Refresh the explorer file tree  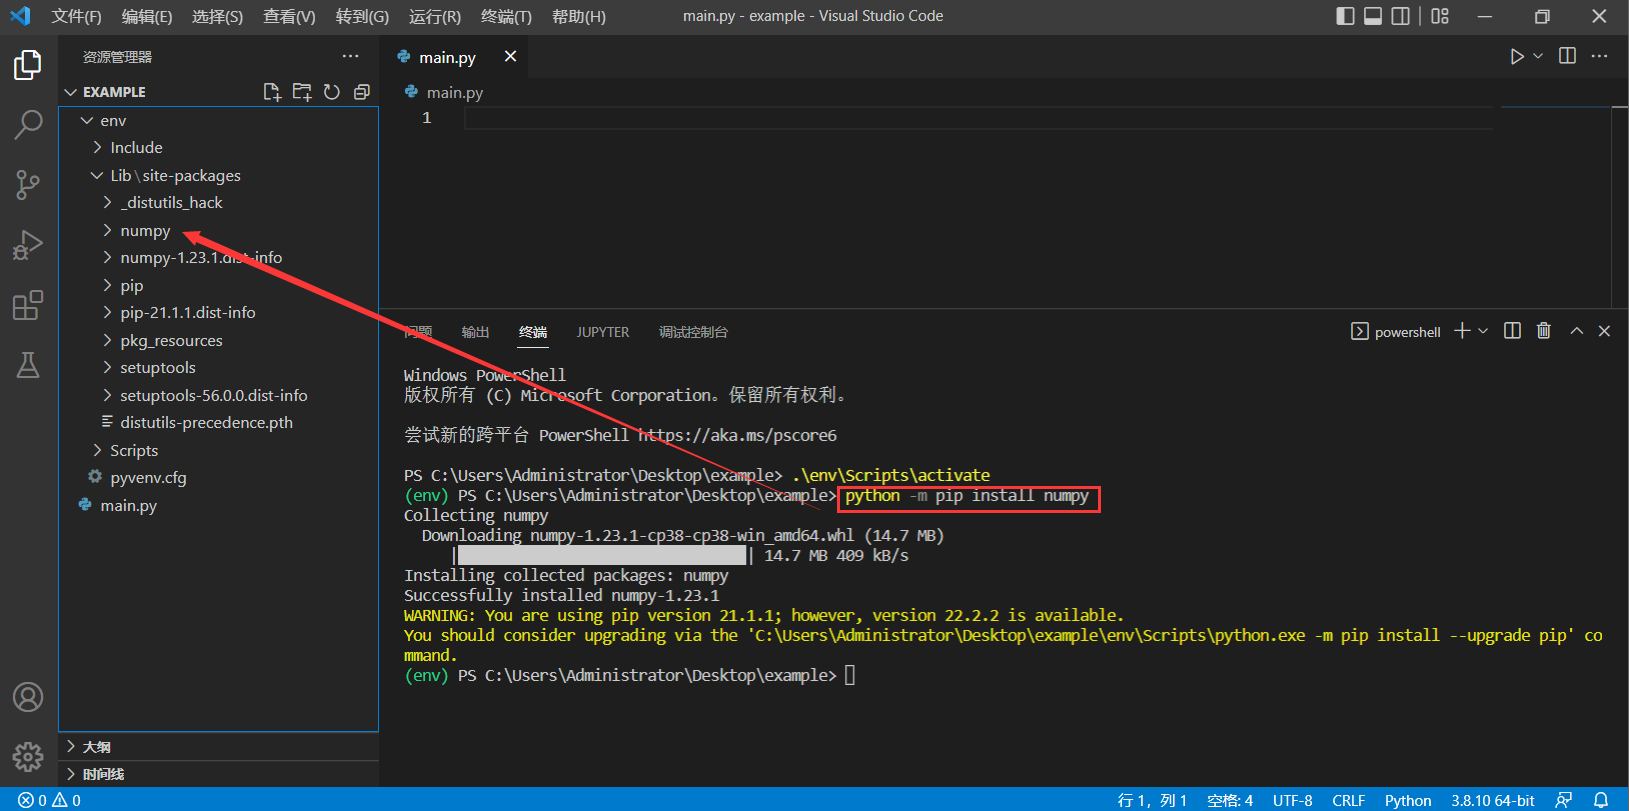pos(332,92)
